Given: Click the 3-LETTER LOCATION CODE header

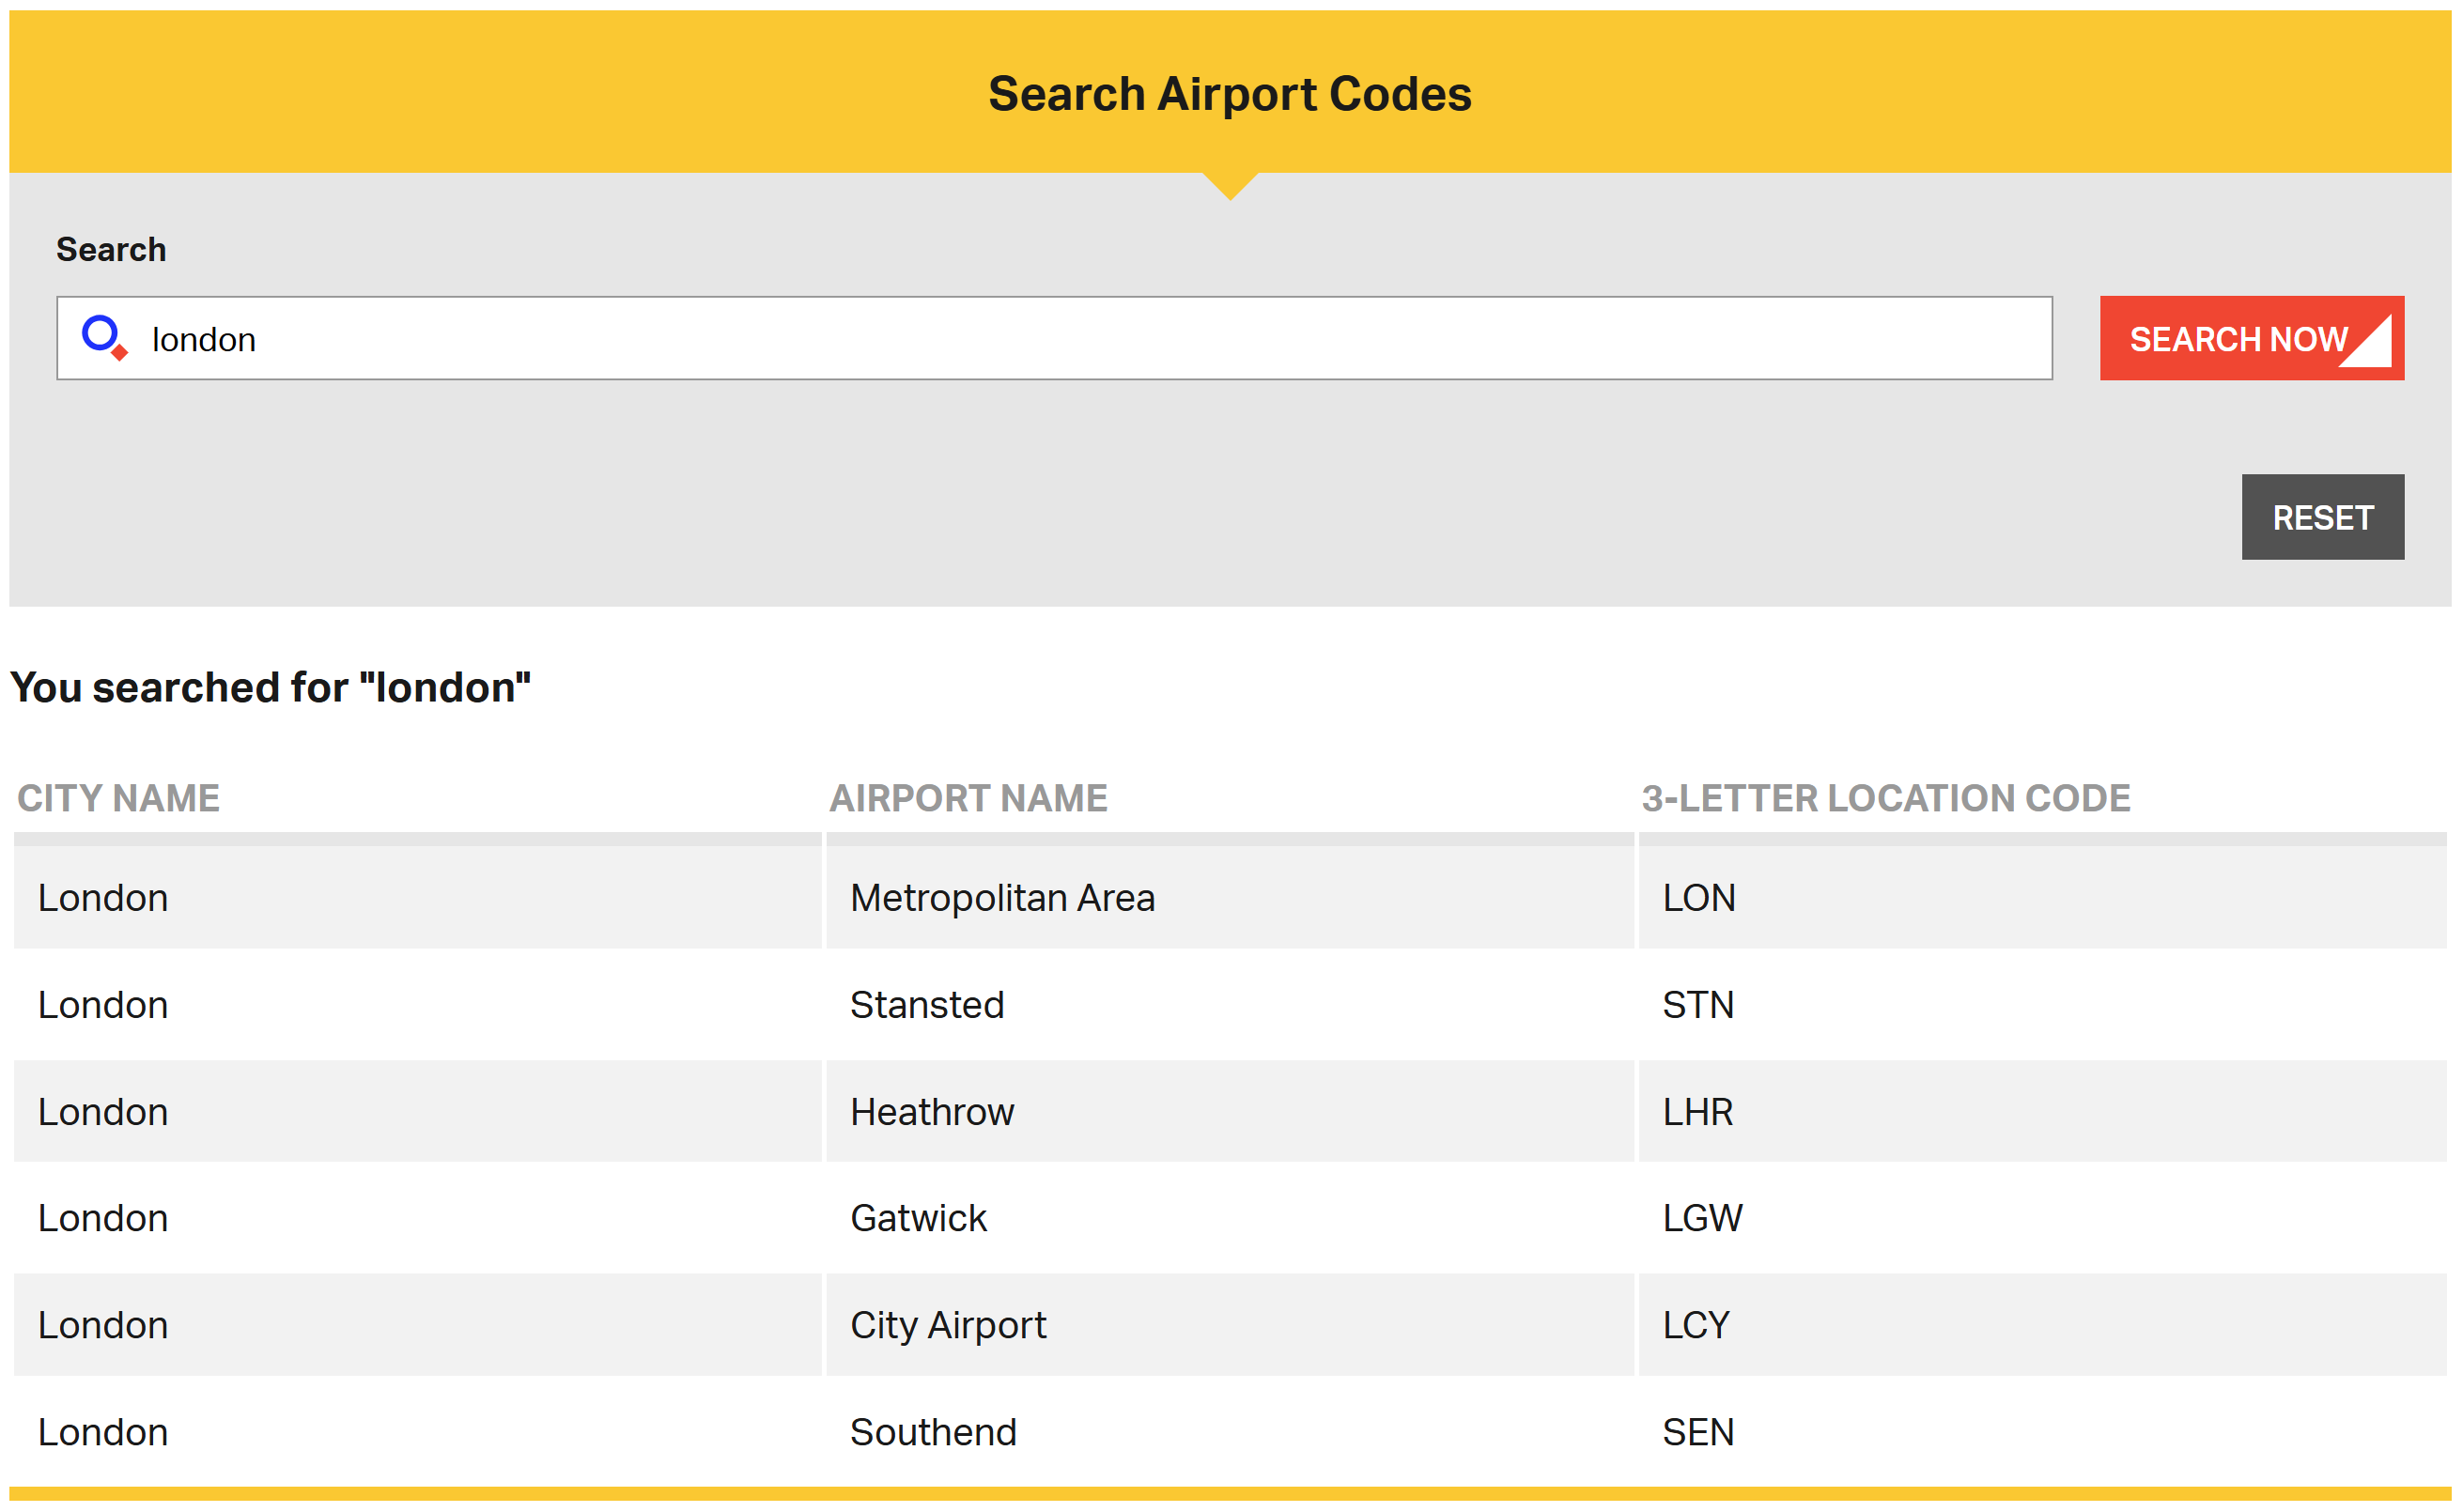Looking at the screenshot, I should 1885,798.
